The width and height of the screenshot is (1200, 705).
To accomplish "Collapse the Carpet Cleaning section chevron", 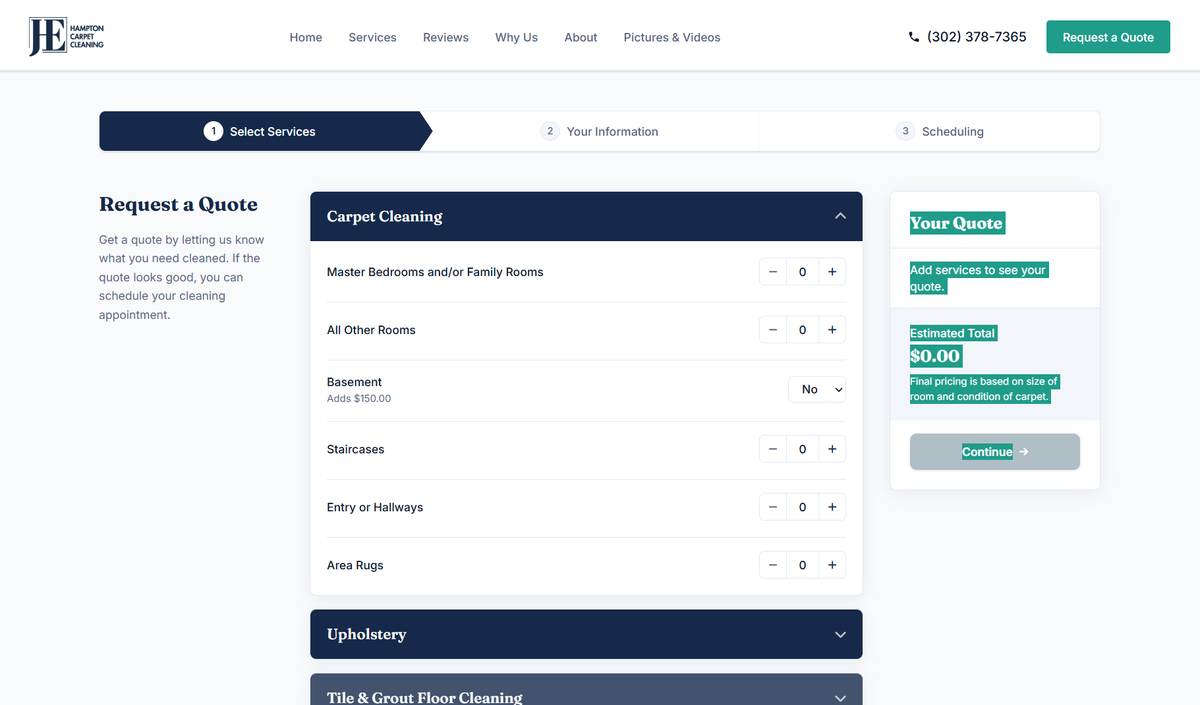I will pyautogui.click(x=840, y=216).
